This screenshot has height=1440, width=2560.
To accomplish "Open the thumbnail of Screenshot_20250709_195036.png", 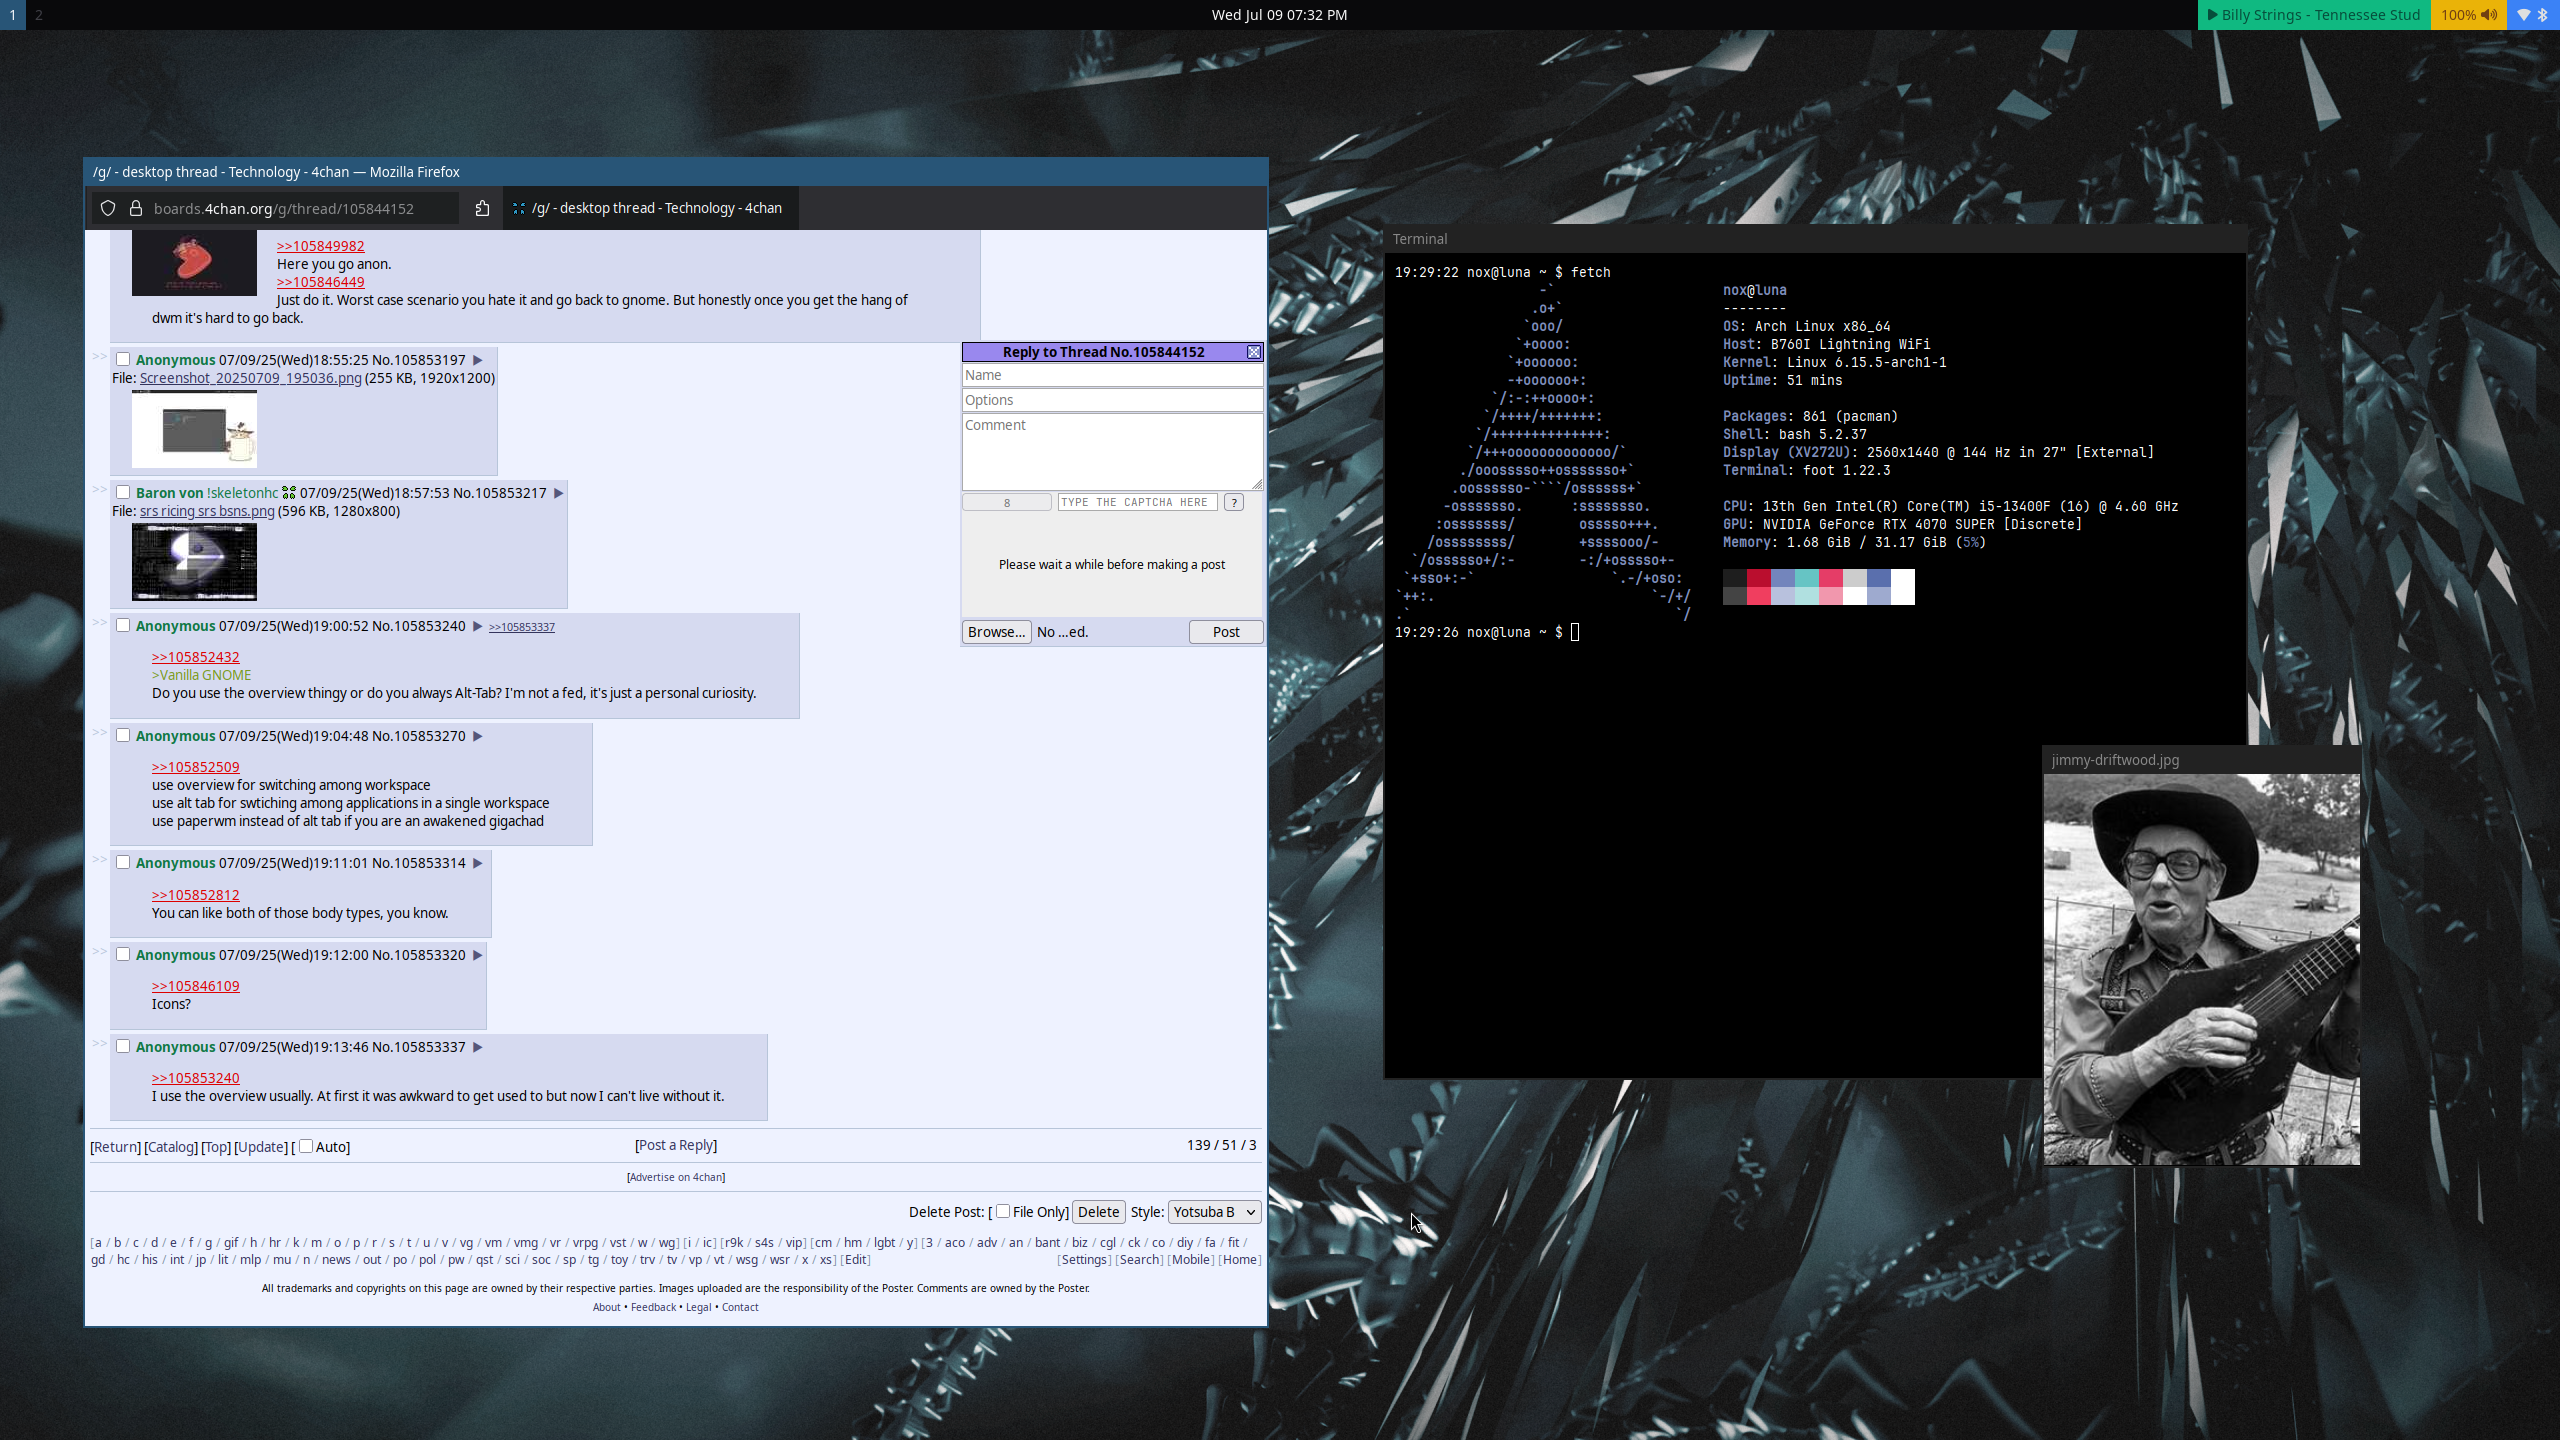I will (x=194, y=429).
